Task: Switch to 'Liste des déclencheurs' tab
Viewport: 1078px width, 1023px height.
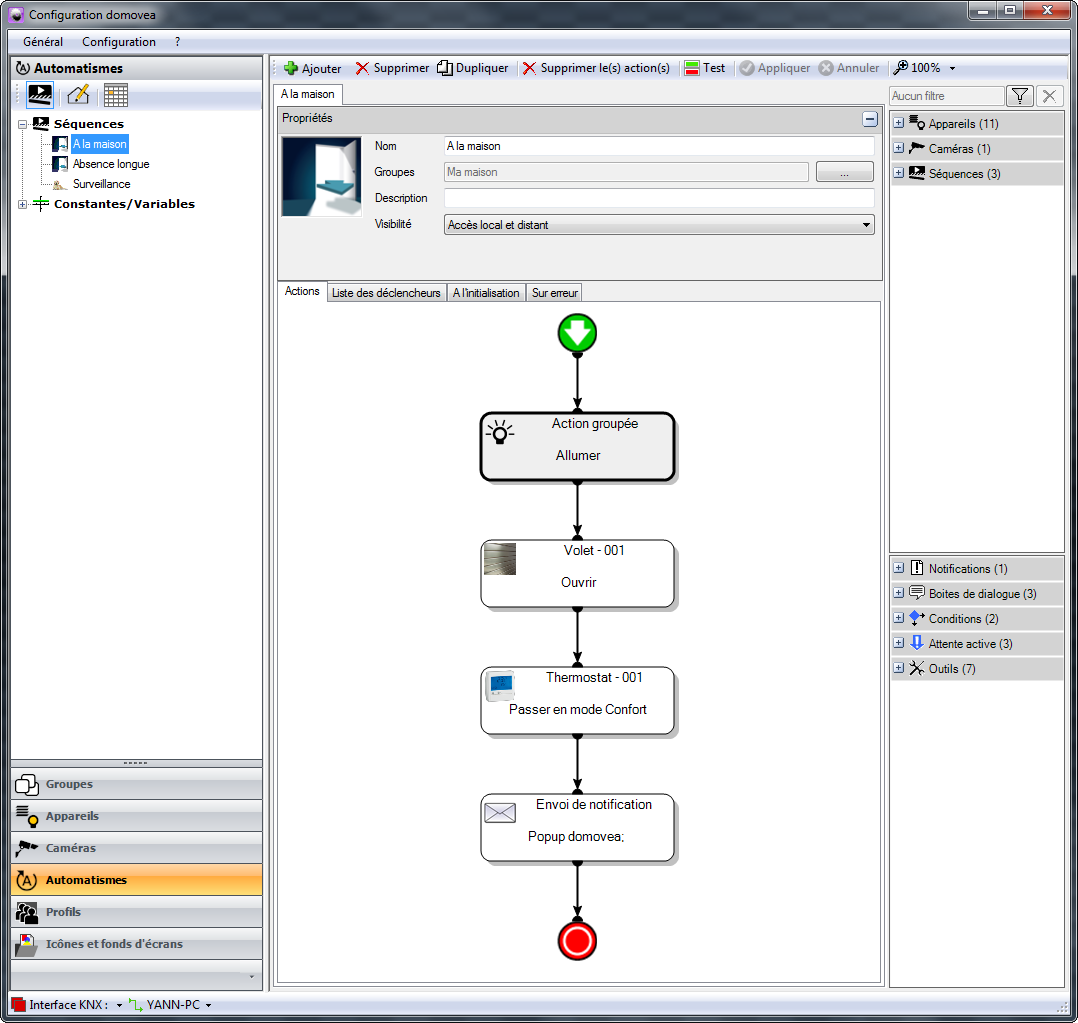Action: tap(386, 293)
